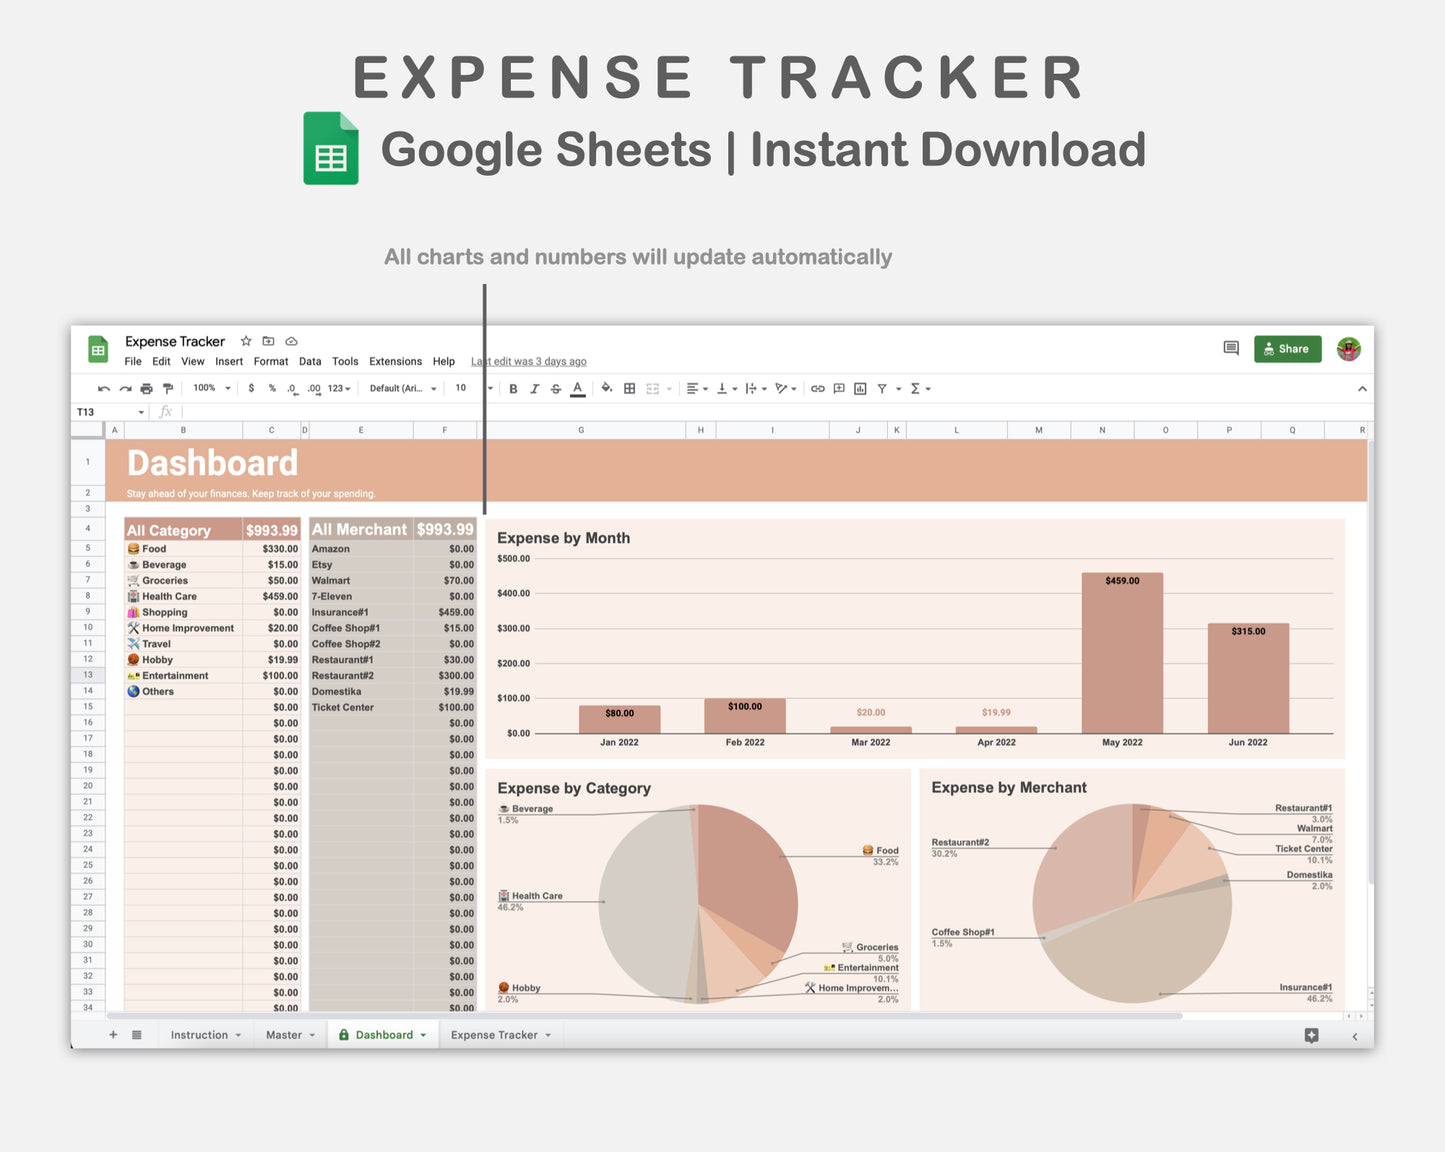Open the text color picker

pos(577,388)
